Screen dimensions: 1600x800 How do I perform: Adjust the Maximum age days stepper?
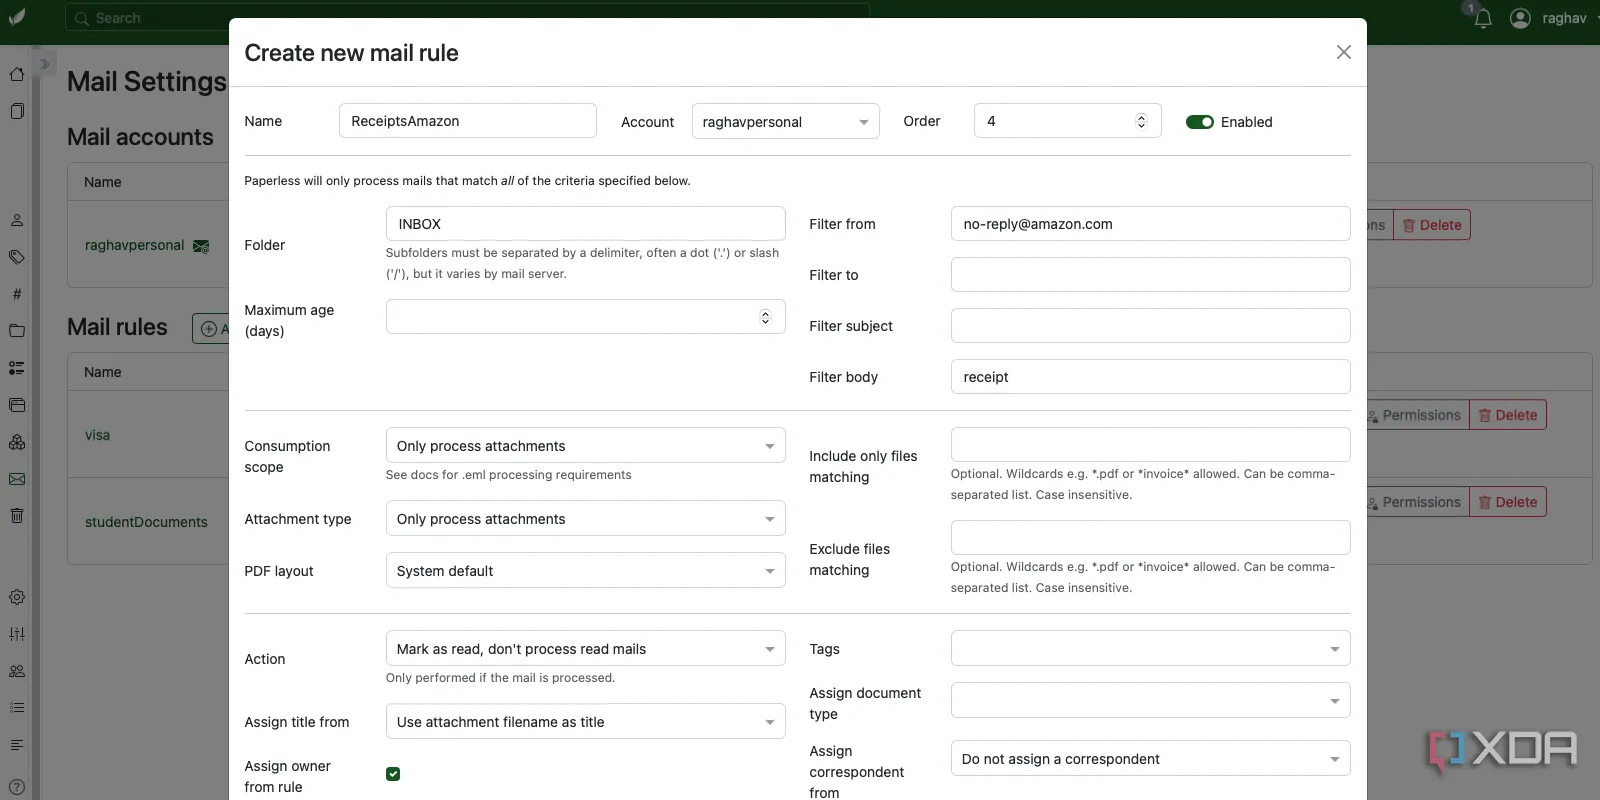click(765, 317)
